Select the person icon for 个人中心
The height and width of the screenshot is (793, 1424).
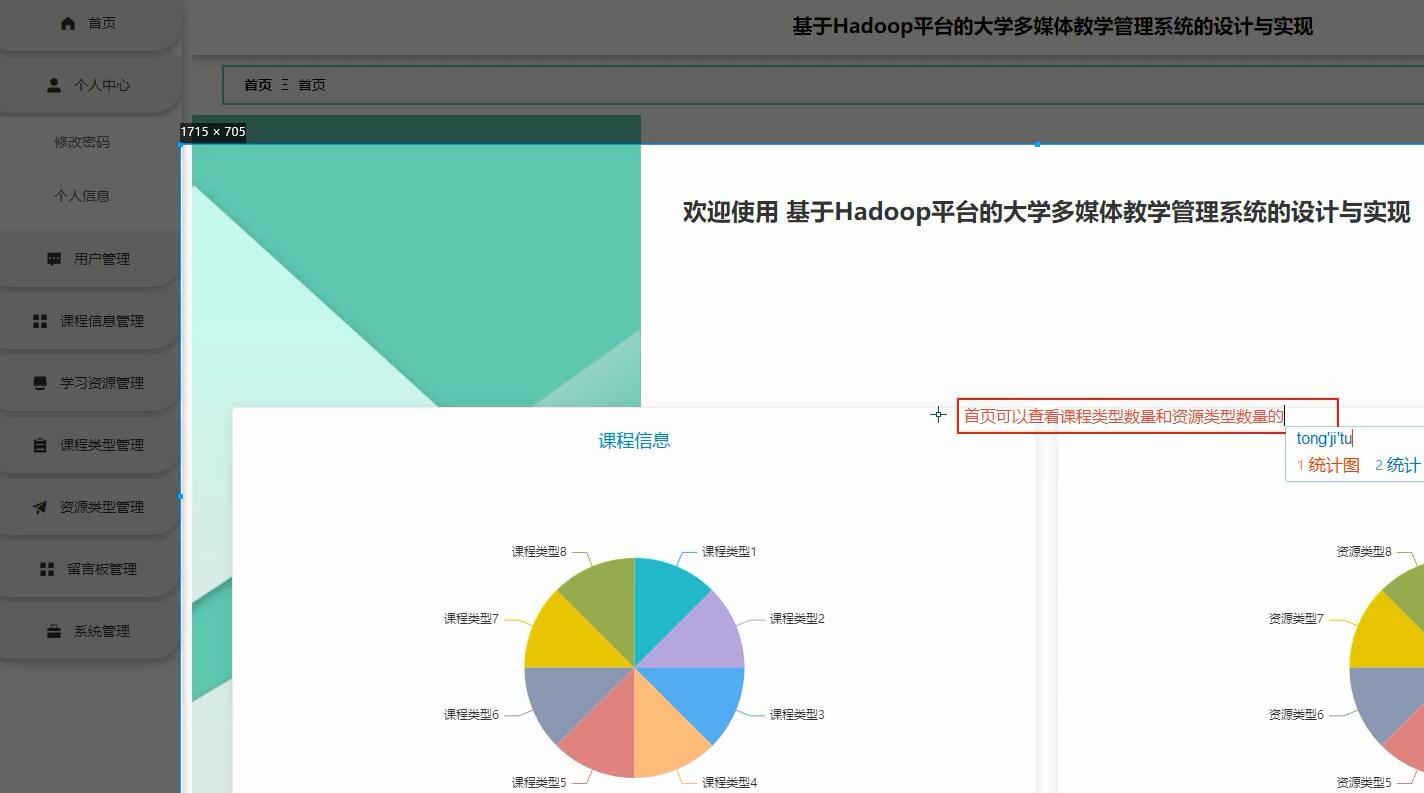tap(53, 84)
